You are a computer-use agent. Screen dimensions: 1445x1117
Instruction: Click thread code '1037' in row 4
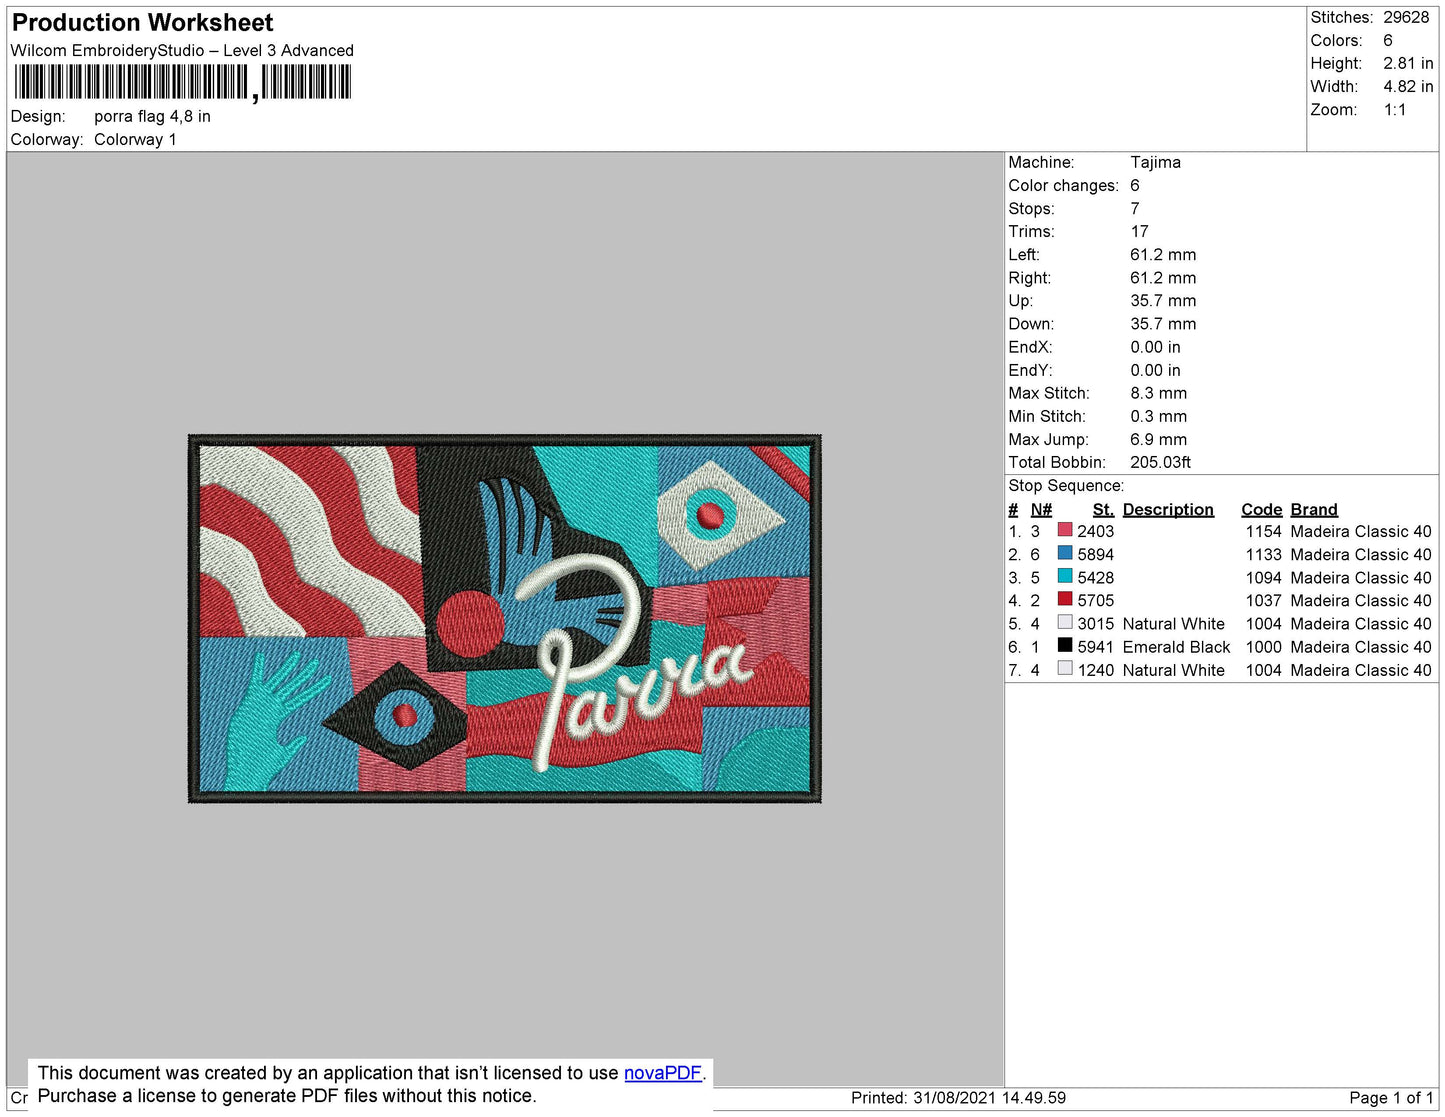1263,600
